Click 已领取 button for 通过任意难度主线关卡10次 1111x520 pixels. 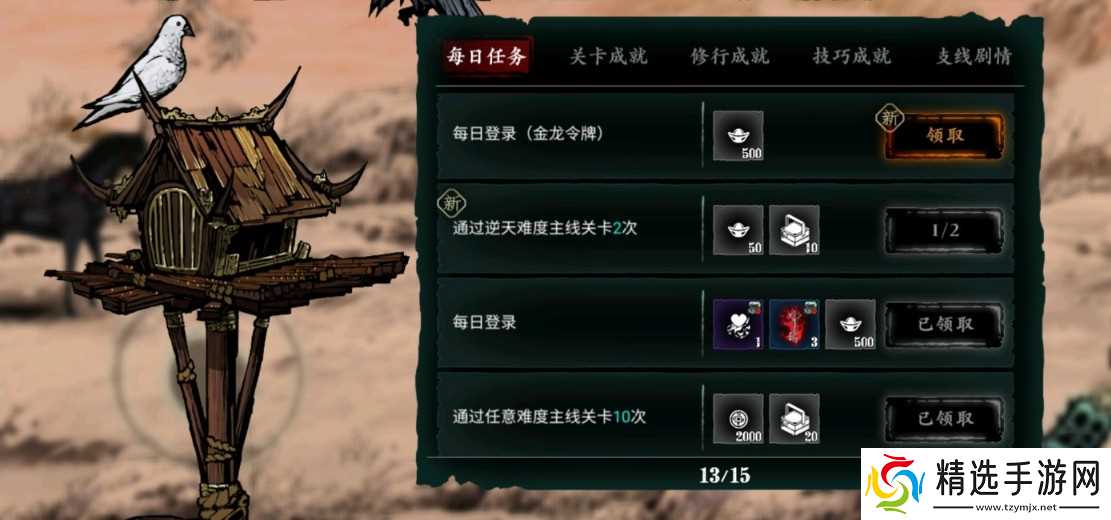pos(944,418)
